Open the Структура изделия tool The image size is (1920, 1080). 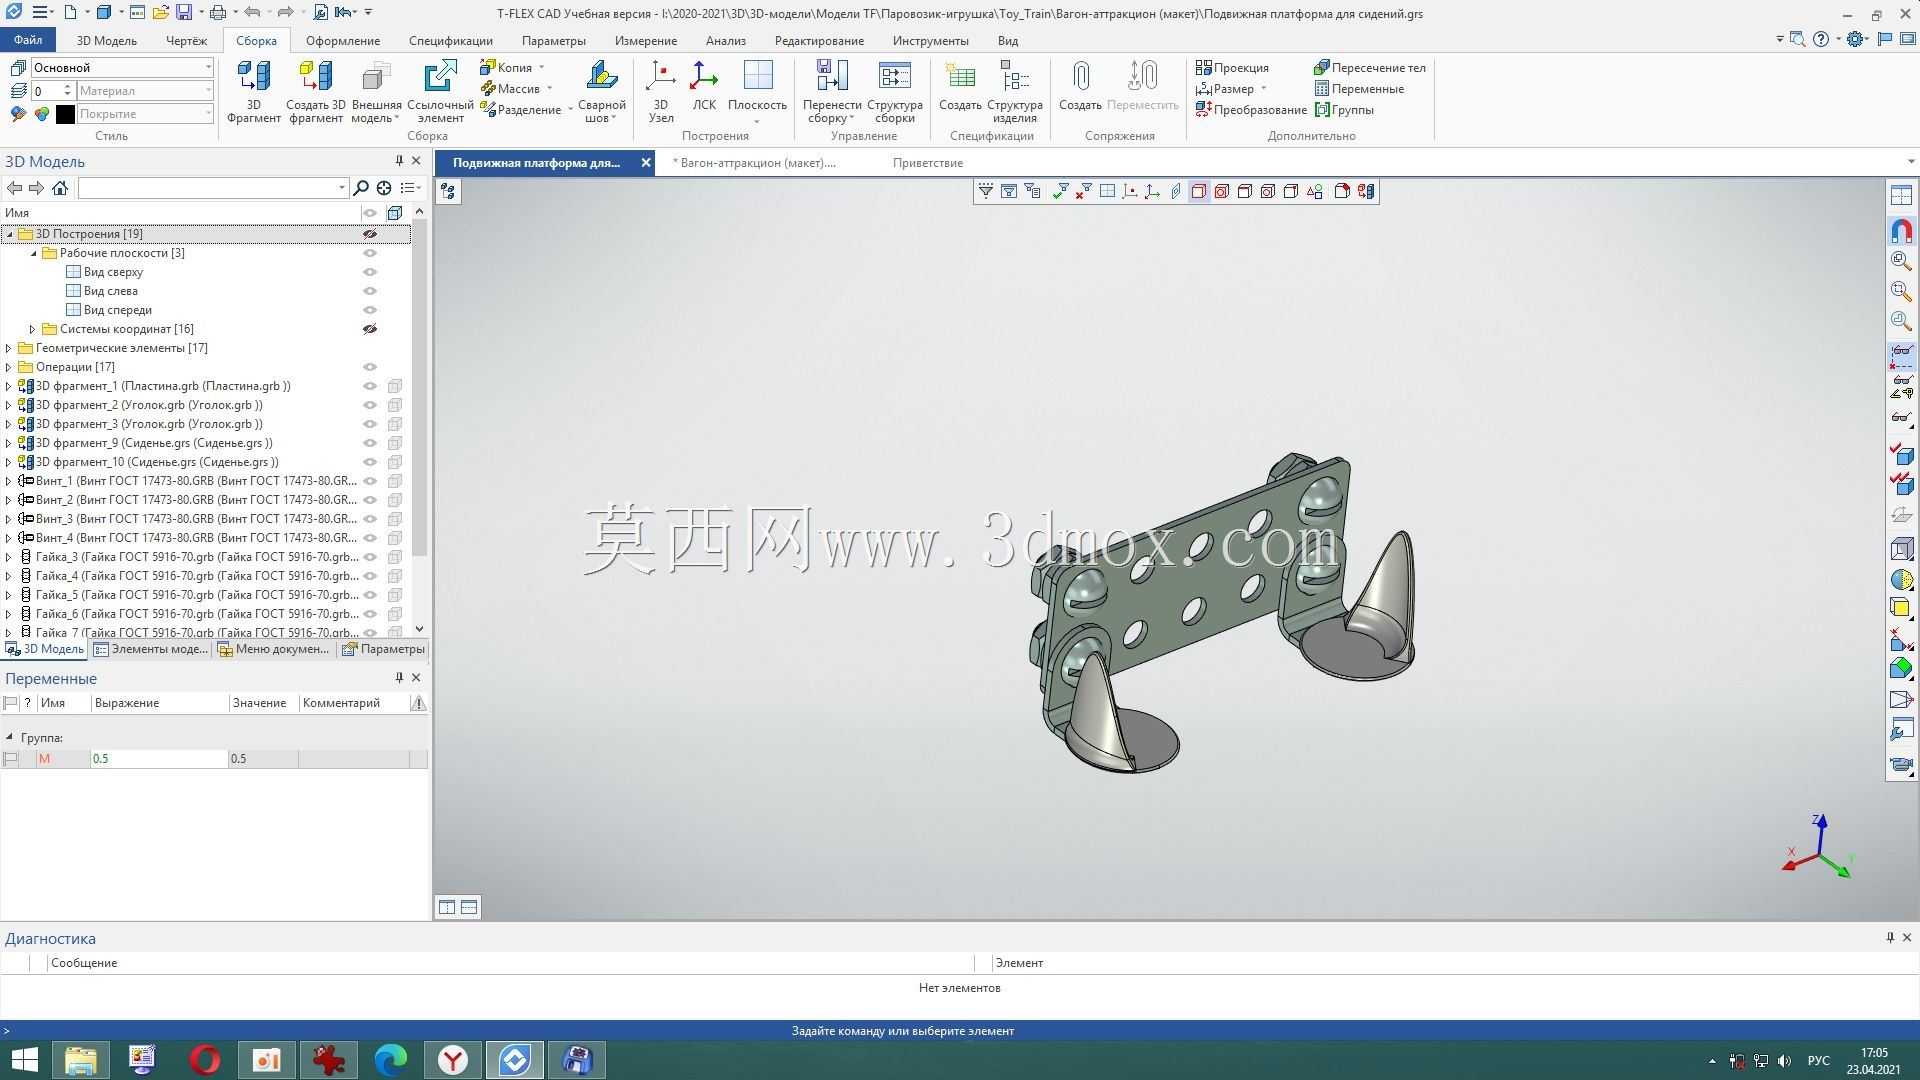pos(1014,91)
